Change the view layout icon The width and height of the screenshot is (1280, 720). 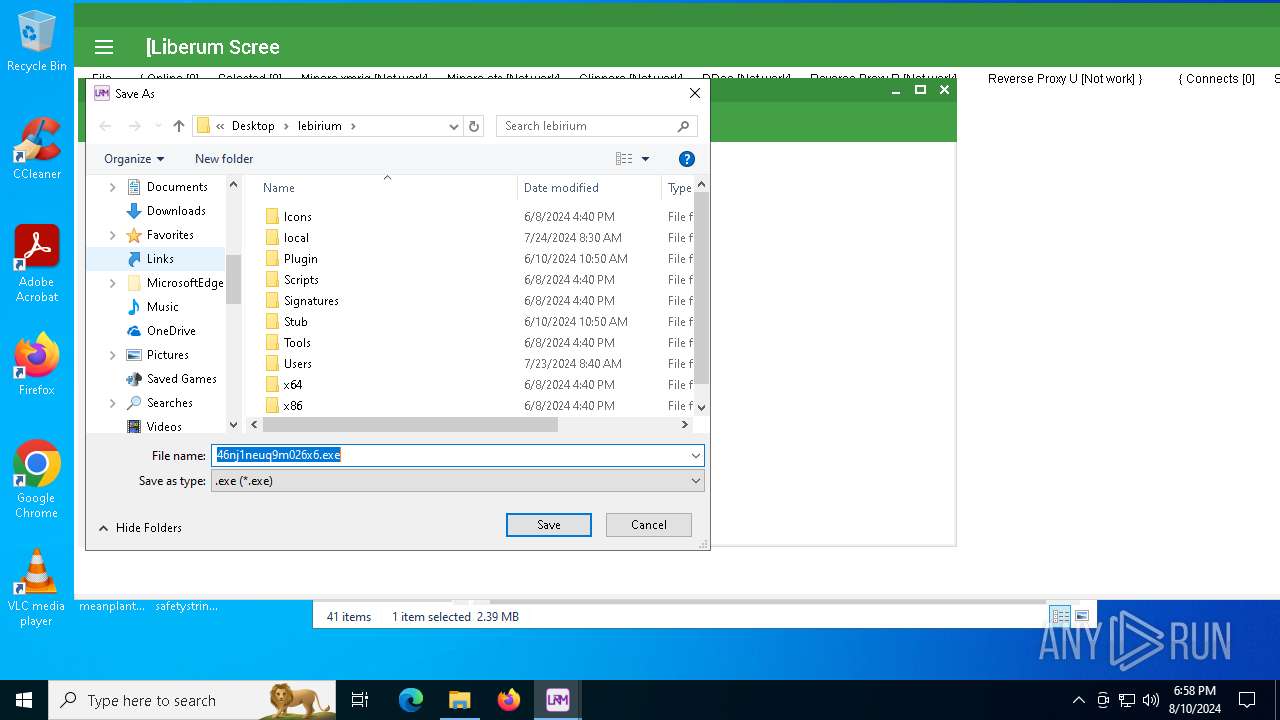(x=624, y=159)
